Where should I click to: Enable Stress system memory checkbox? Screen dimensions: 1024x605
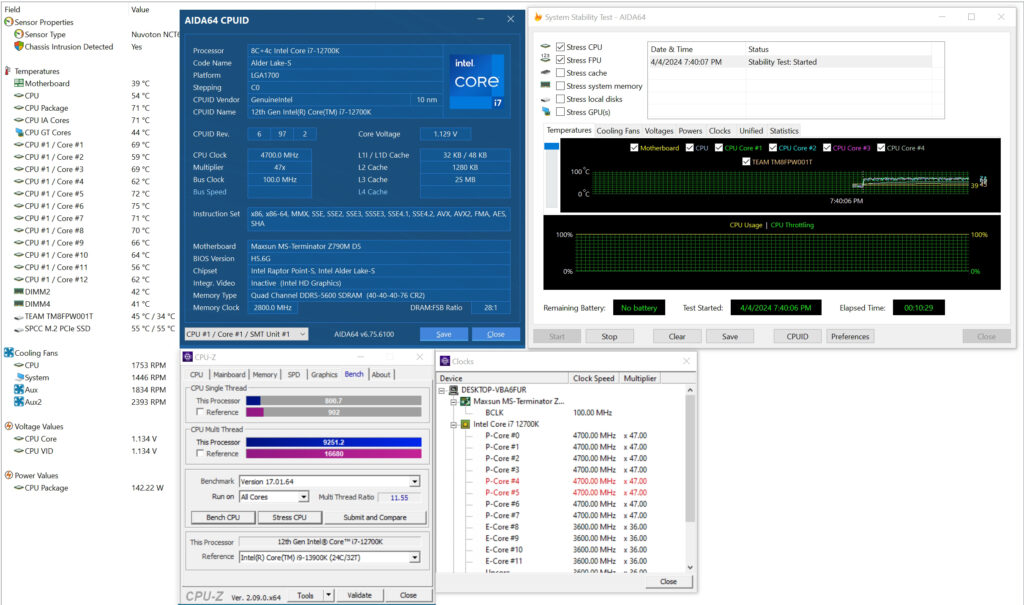560,86
